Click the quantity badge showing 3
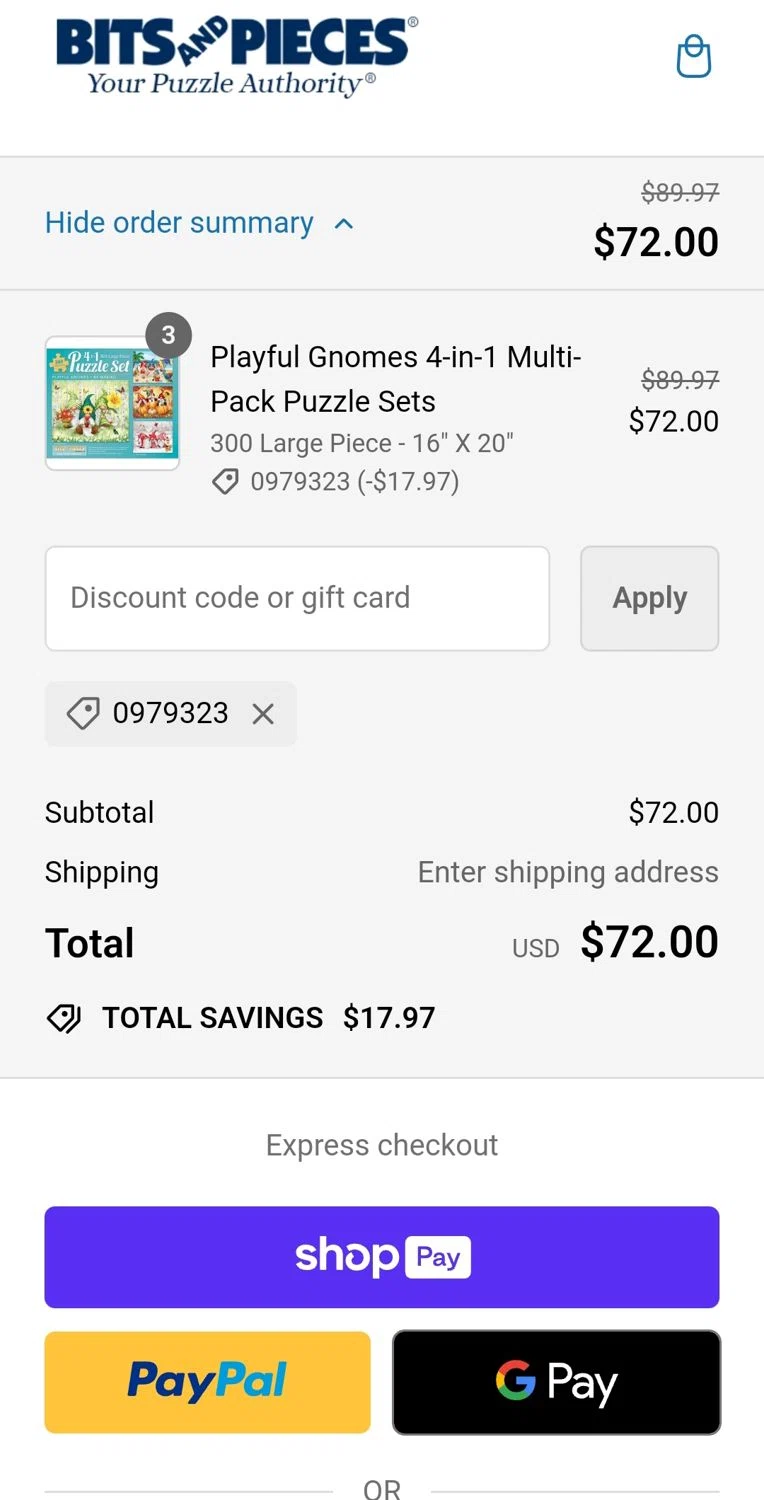This screenshot has width=764, height=1500. 168,336
